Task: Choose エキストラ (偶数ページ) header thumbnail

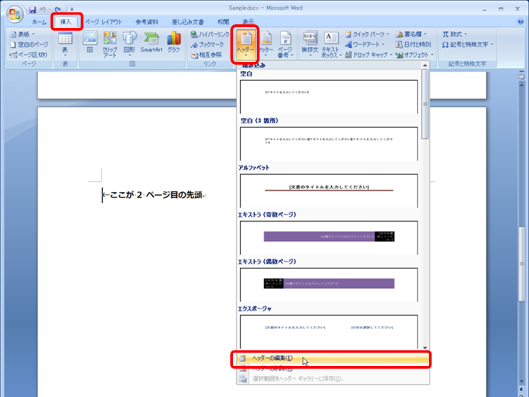Action: pos(329,284)
